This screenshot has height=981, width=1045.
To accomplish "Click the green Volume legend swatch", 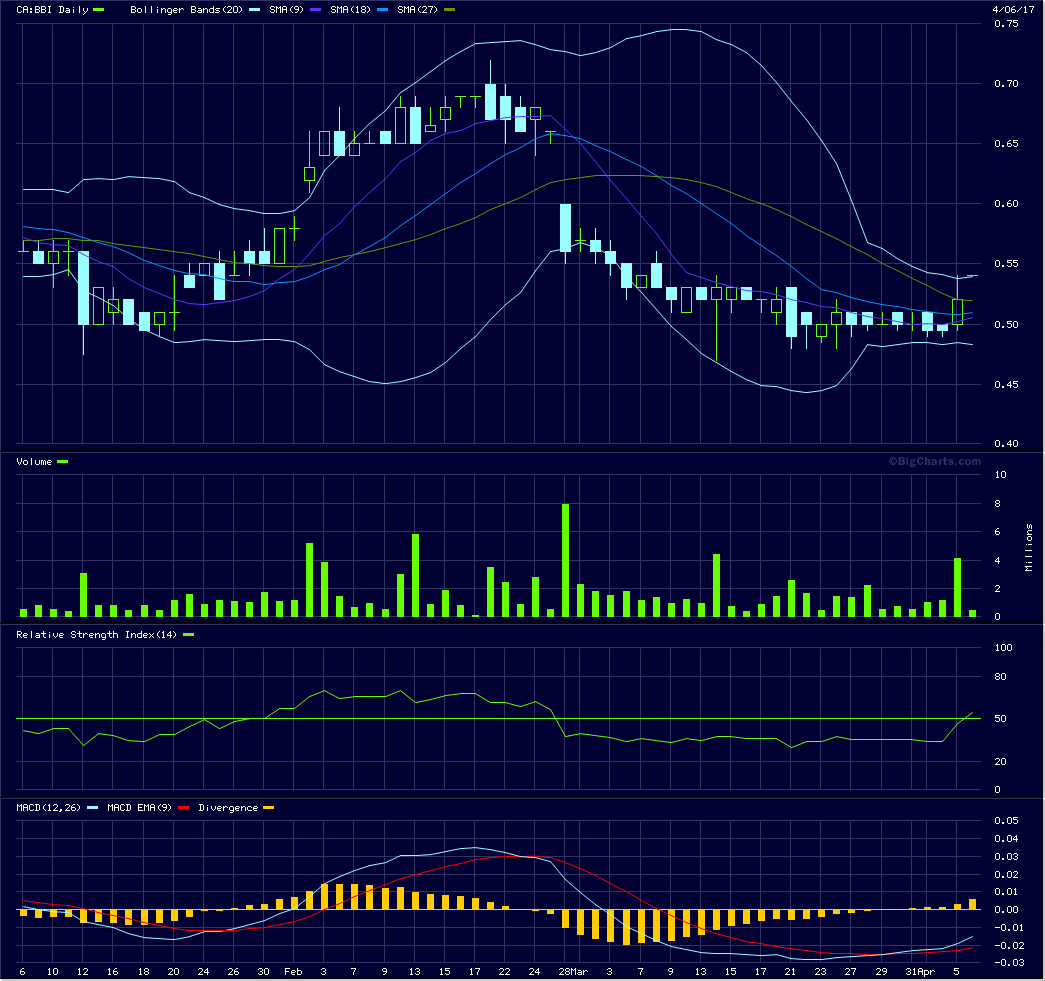I will [x=63, y=461].
